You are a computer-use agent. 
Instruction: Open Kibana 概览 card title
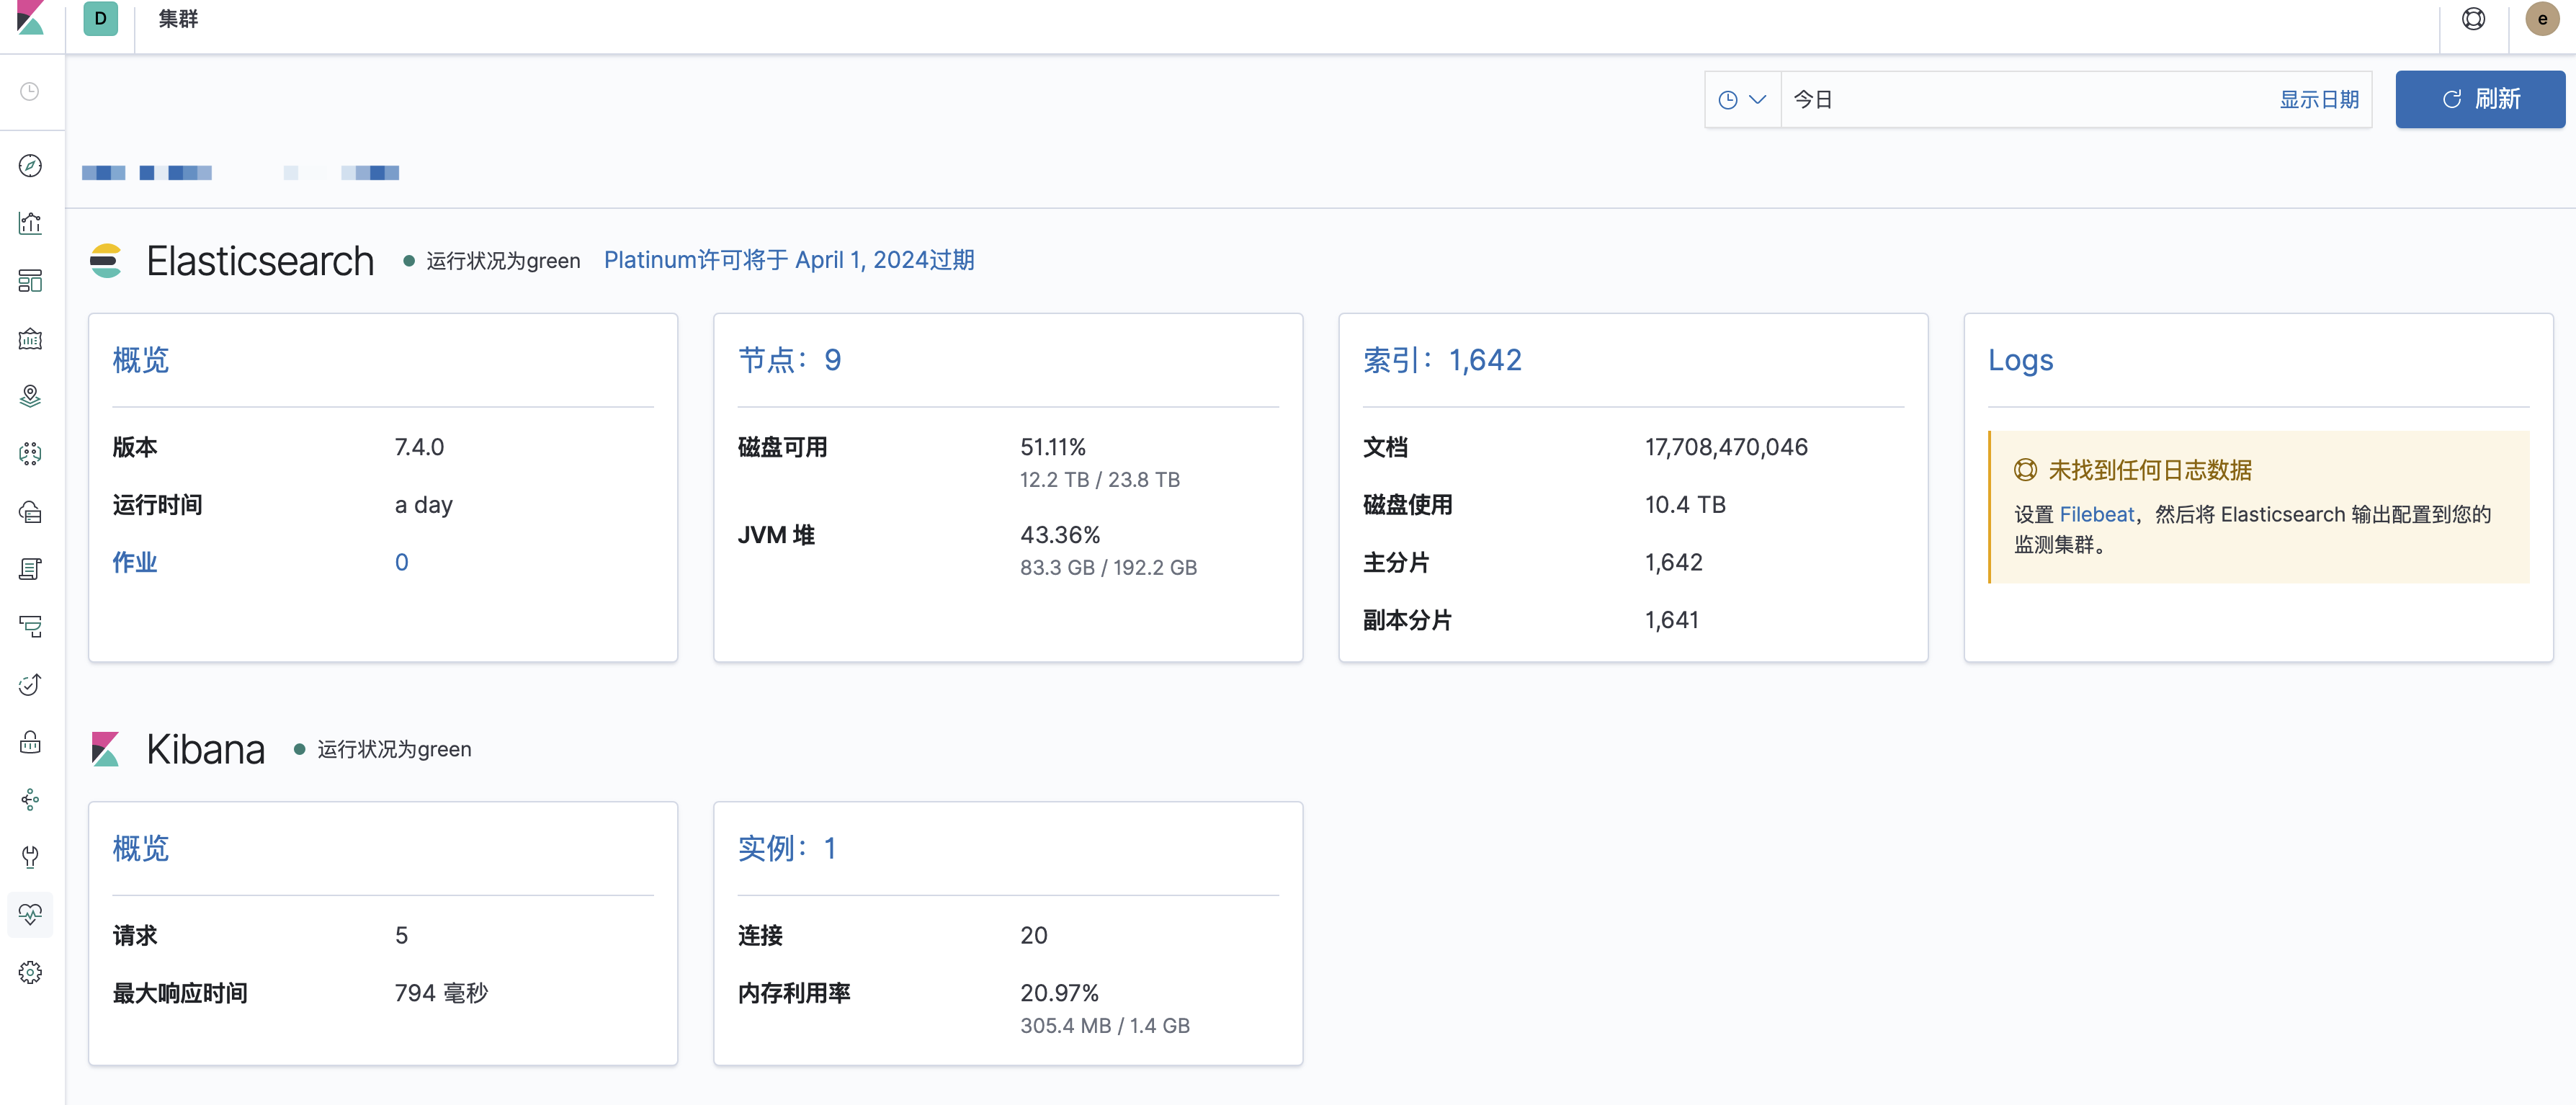pos(141,848)
